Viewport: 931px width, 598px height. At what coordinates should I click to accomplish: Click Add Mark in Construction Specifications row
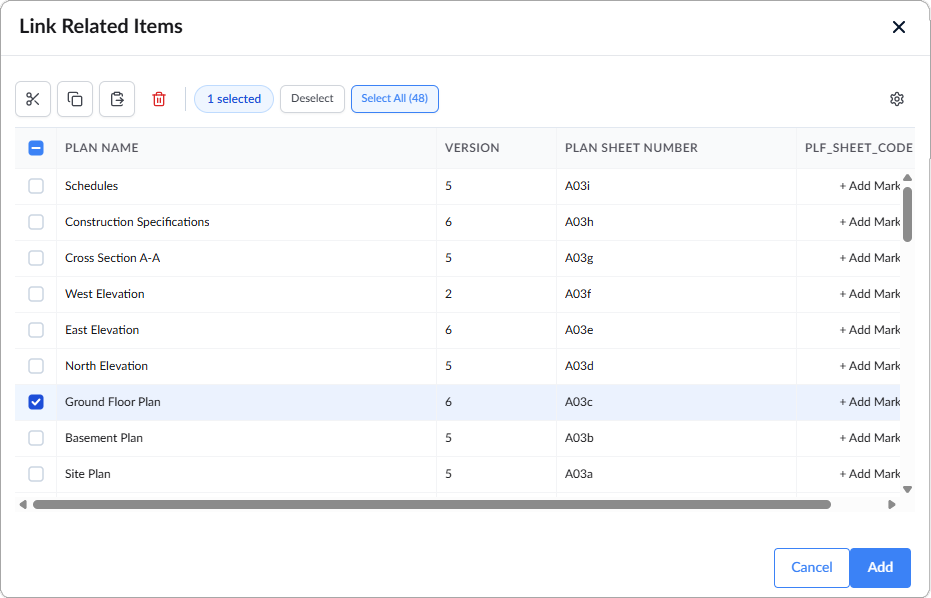click(x=870, y=222)
